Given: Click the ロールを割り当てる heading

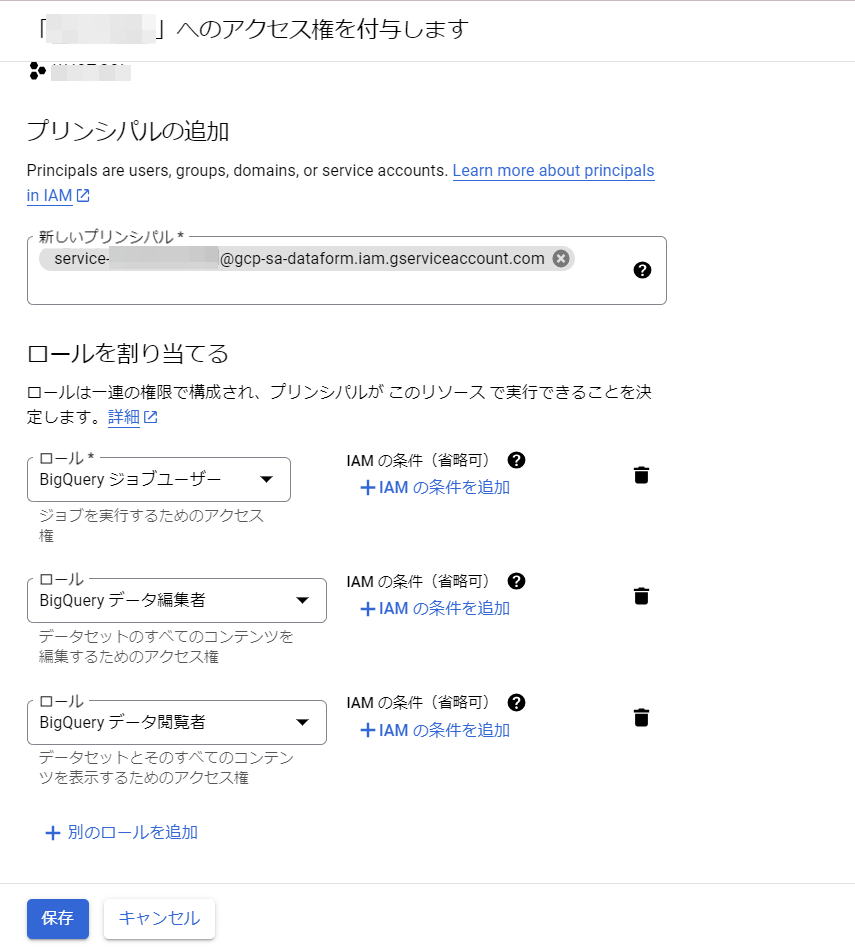Looking at the screenshot, I should 128,353.
